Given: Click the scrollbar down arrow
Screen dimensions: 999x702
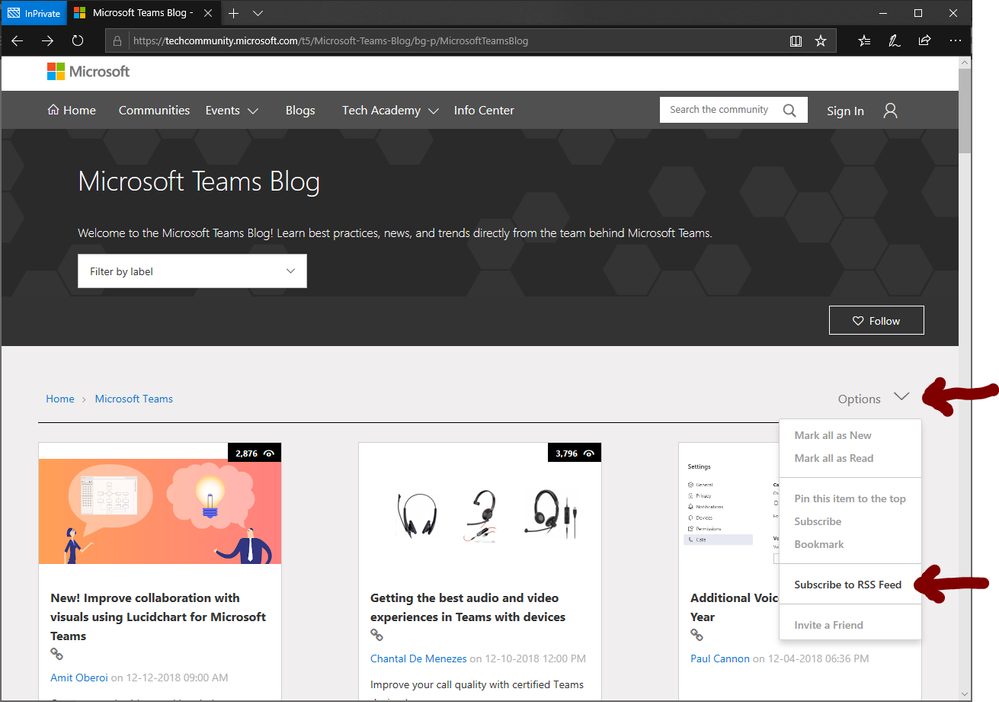Looking at the screenshot, I should pyautogui.click(x=965, y=694).
